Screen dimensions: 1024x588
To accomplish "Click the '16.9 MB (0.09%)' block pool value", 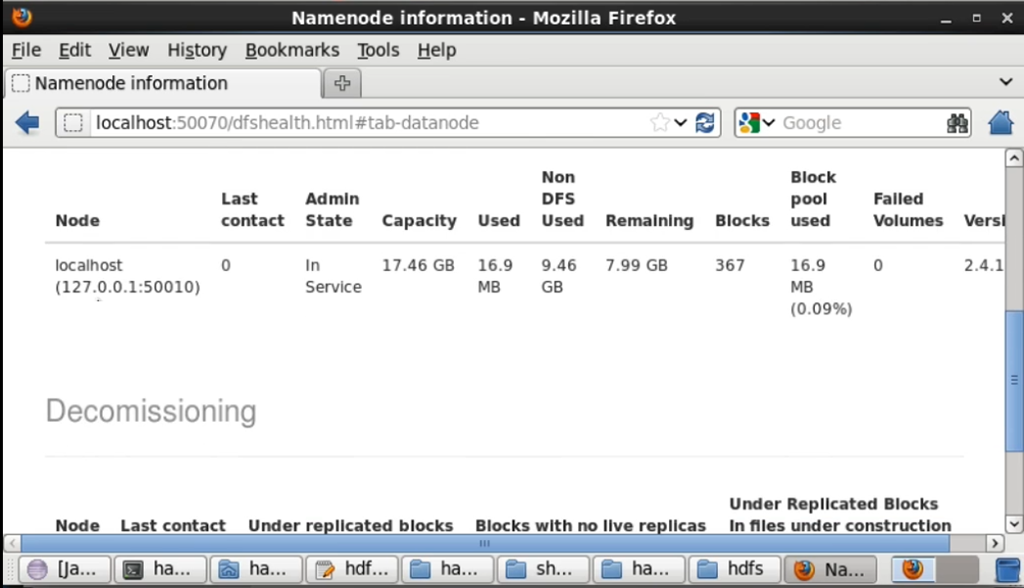I will [x=821, y=287].
